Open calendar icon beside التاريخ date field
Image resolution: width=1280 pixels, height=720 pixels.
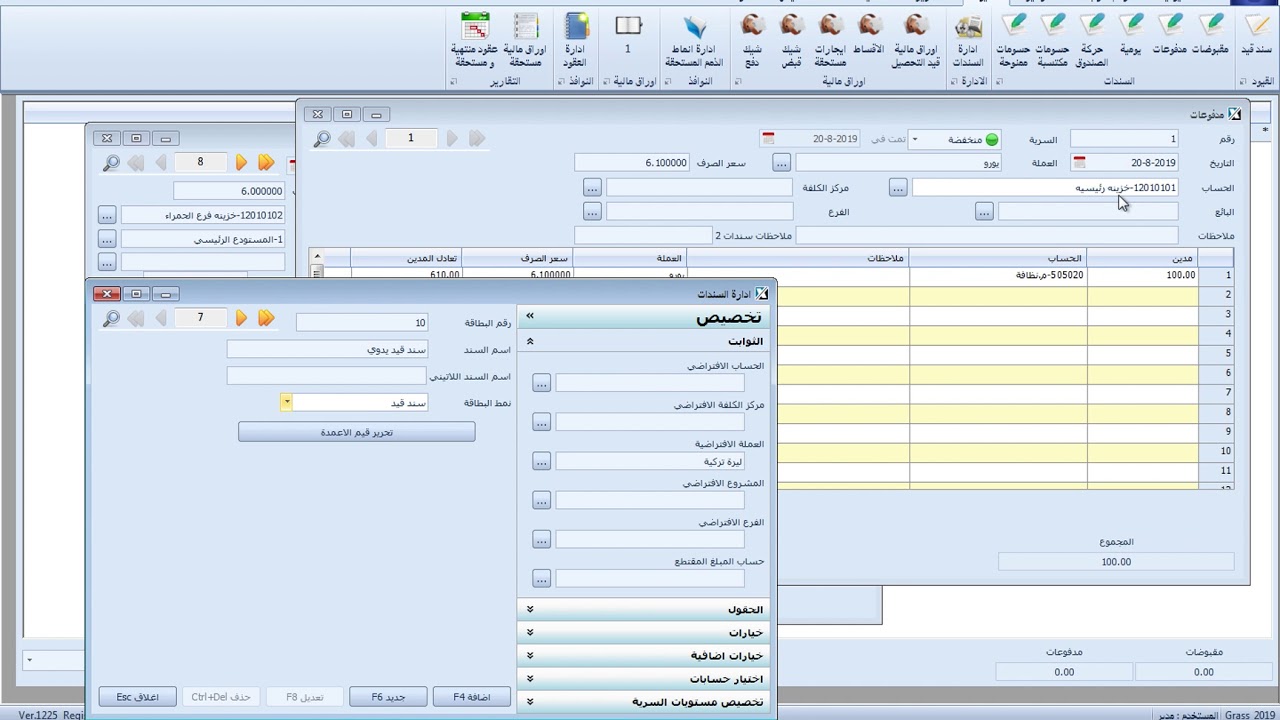click(1079, 162)
